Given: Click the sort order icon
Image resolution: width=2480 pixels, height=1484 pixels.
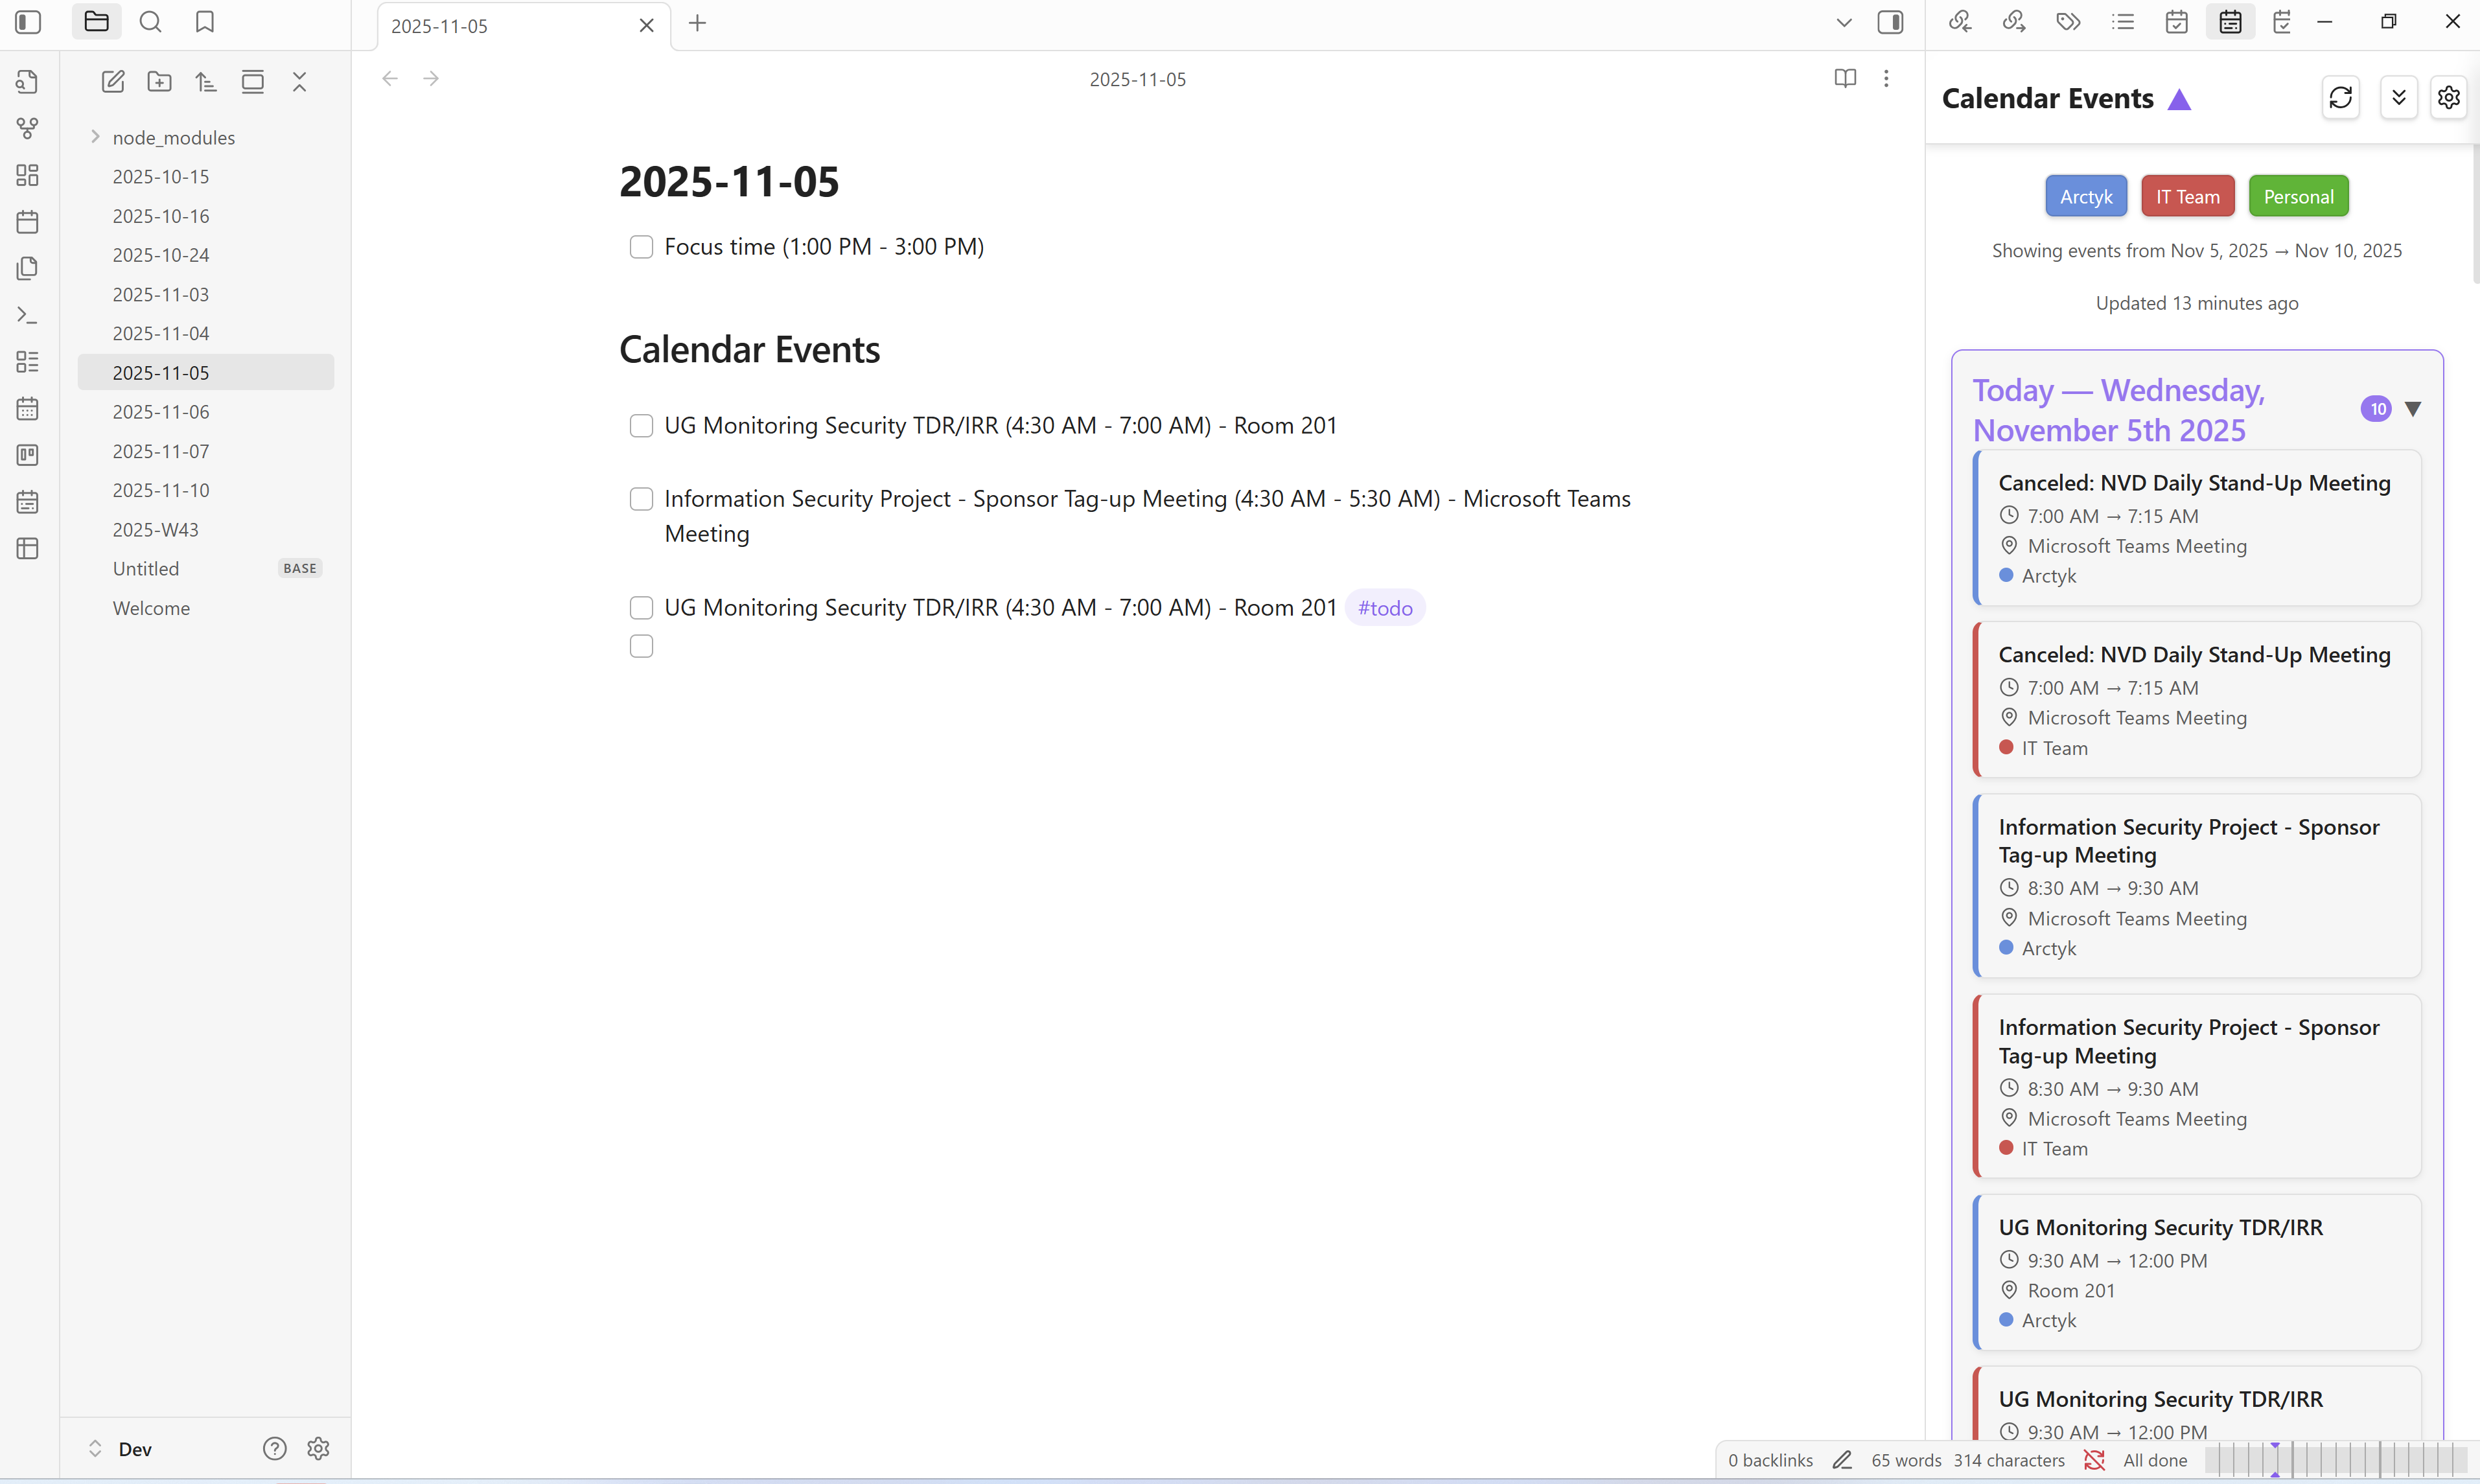Looking at the screenshot, I should (206, 82).
